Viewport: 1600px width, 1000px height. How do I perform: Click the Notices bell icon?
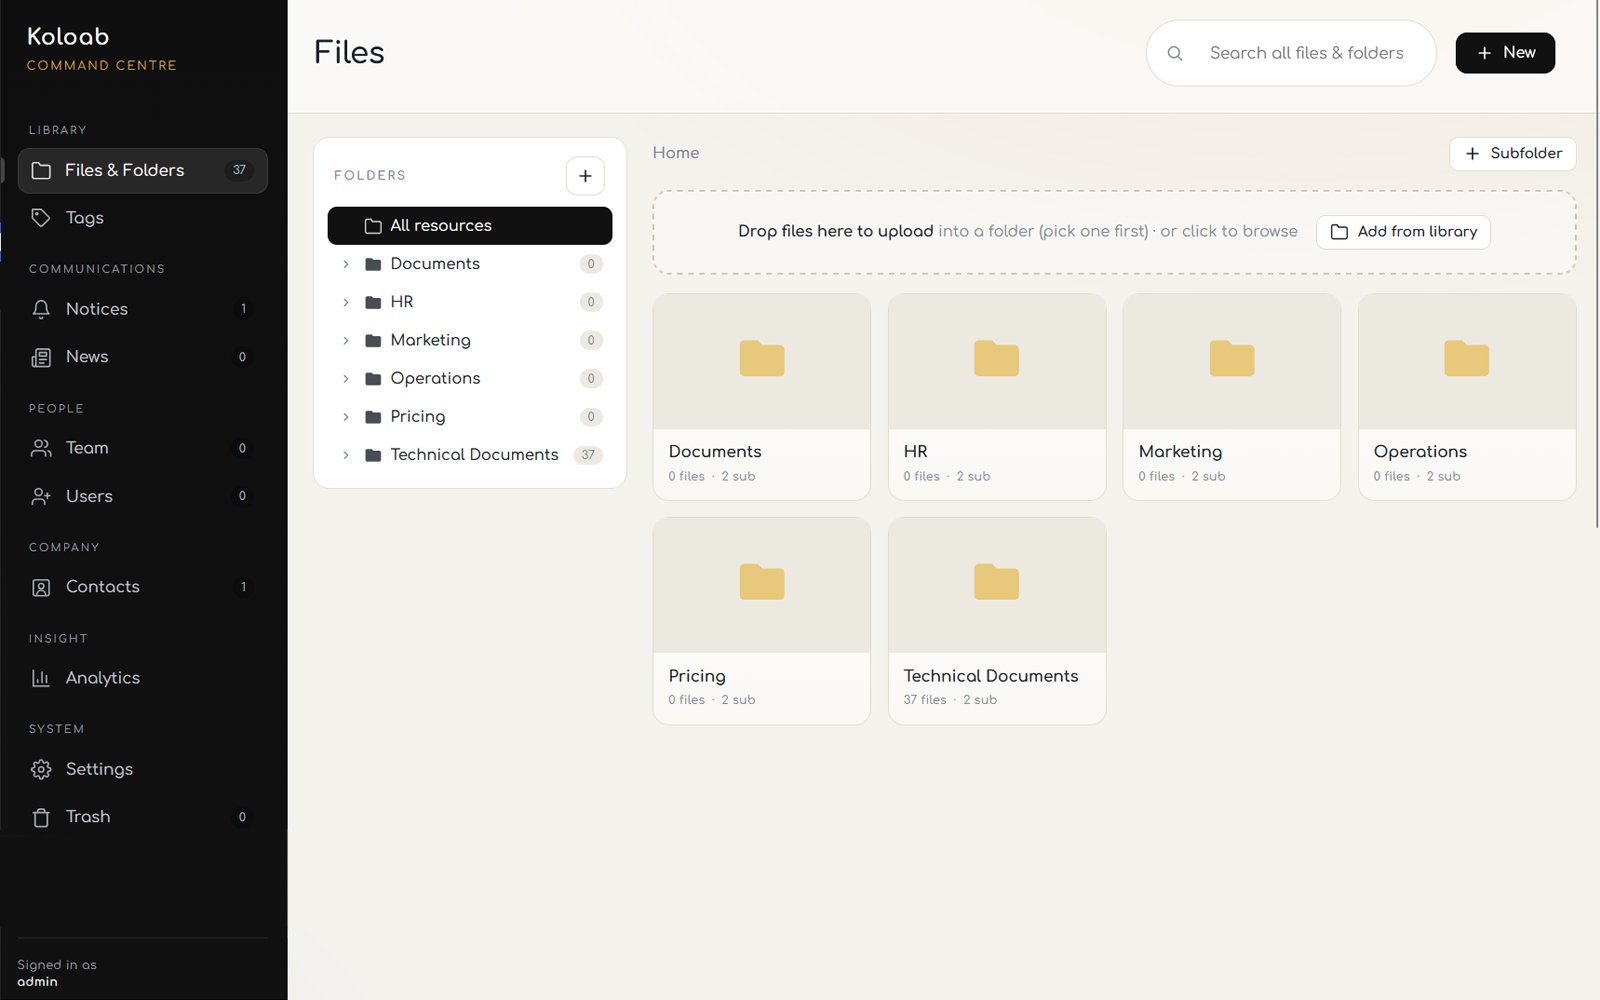click(x=41, y=309)
